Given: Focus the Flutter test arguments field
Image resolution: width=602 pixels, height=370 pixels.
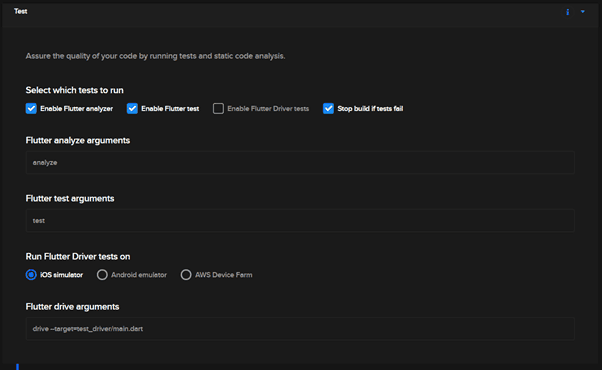Looking at the screenshot, I should [x=300, y=221].
